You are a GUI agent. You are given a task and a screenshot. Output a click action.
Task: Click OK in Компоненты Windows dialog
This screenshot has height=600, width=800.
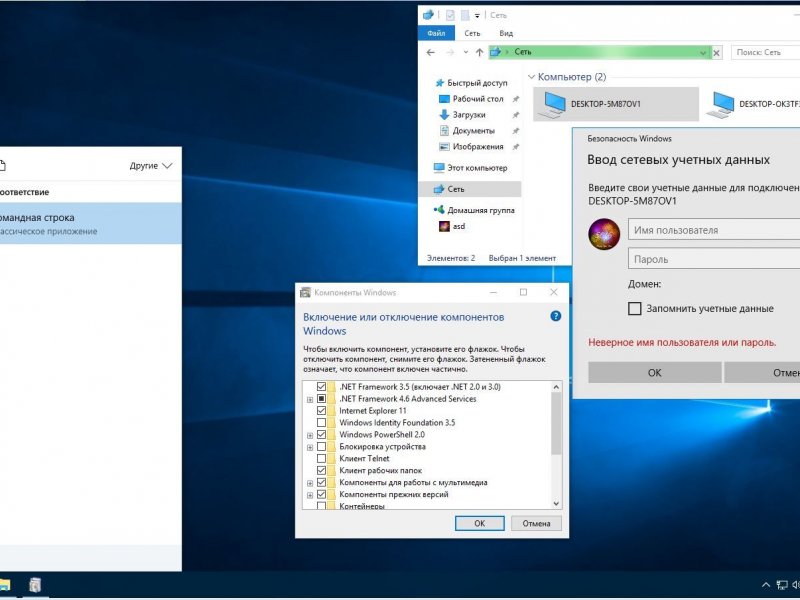(x=480, y=523)
